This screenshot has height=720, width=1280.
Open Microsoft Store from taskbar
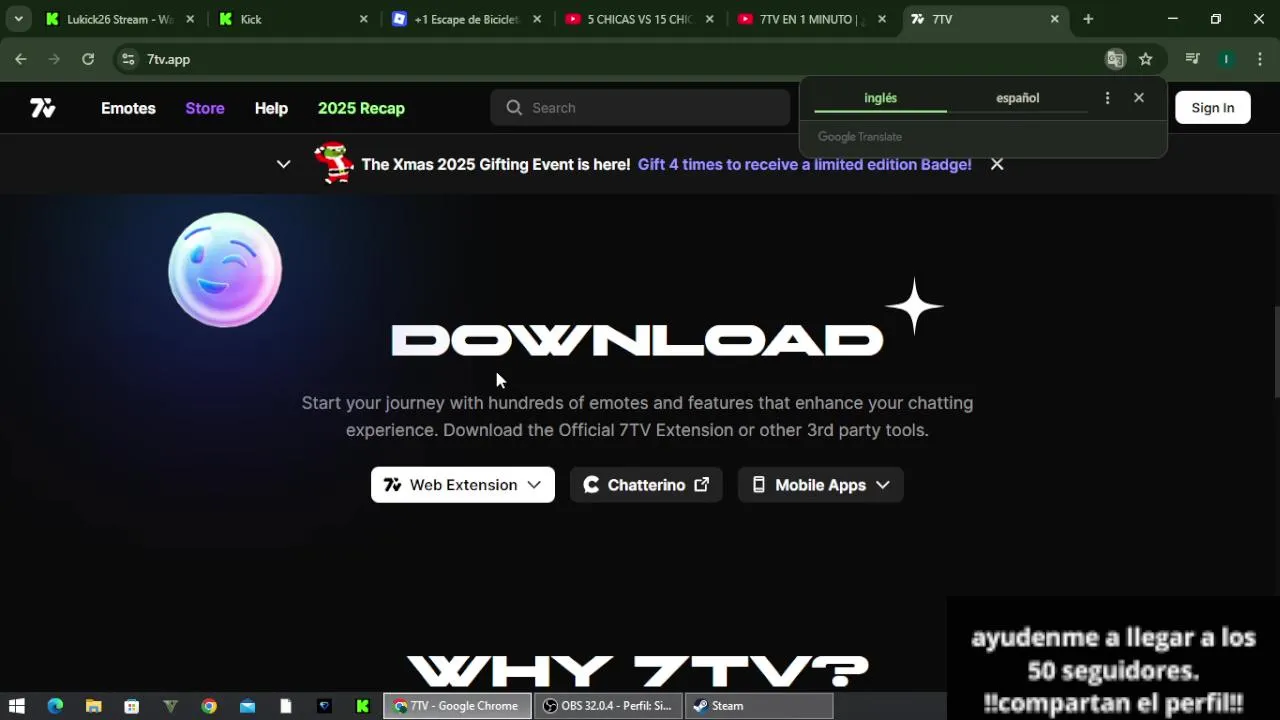pyautogui.click(x=131, y=706)
